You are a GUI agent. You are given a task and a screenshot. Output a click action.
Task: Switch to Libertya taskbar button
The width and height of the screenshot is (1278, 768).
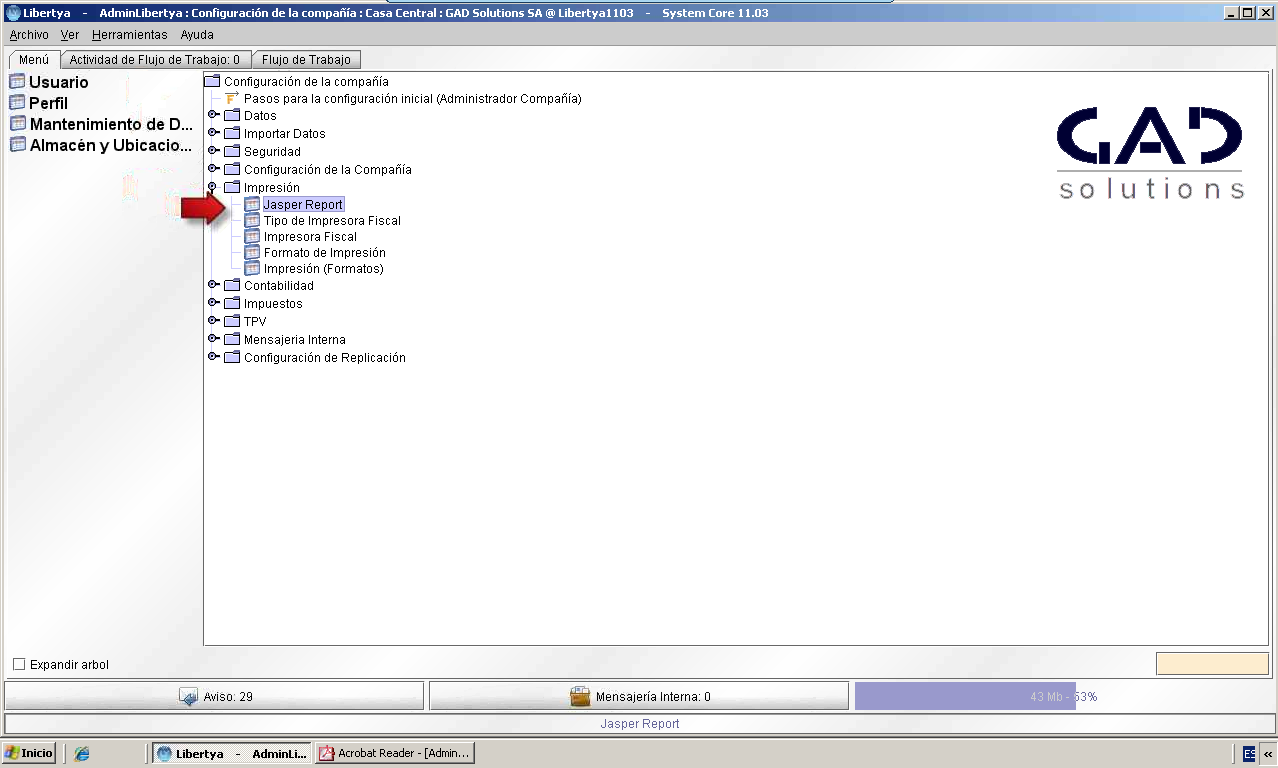pyautogui.click(x=231, y=753)
